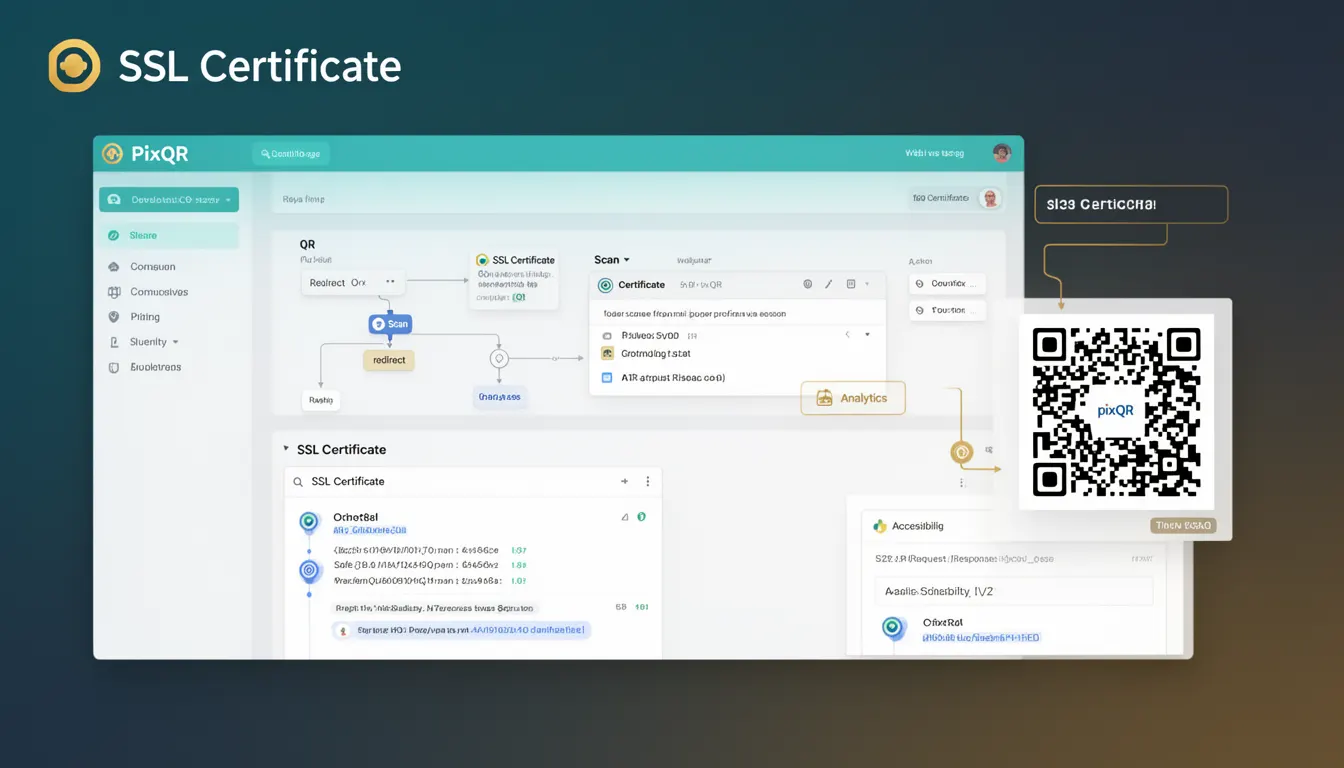
Task: Click the search field in the top header
Action: [x=291, y=154]
